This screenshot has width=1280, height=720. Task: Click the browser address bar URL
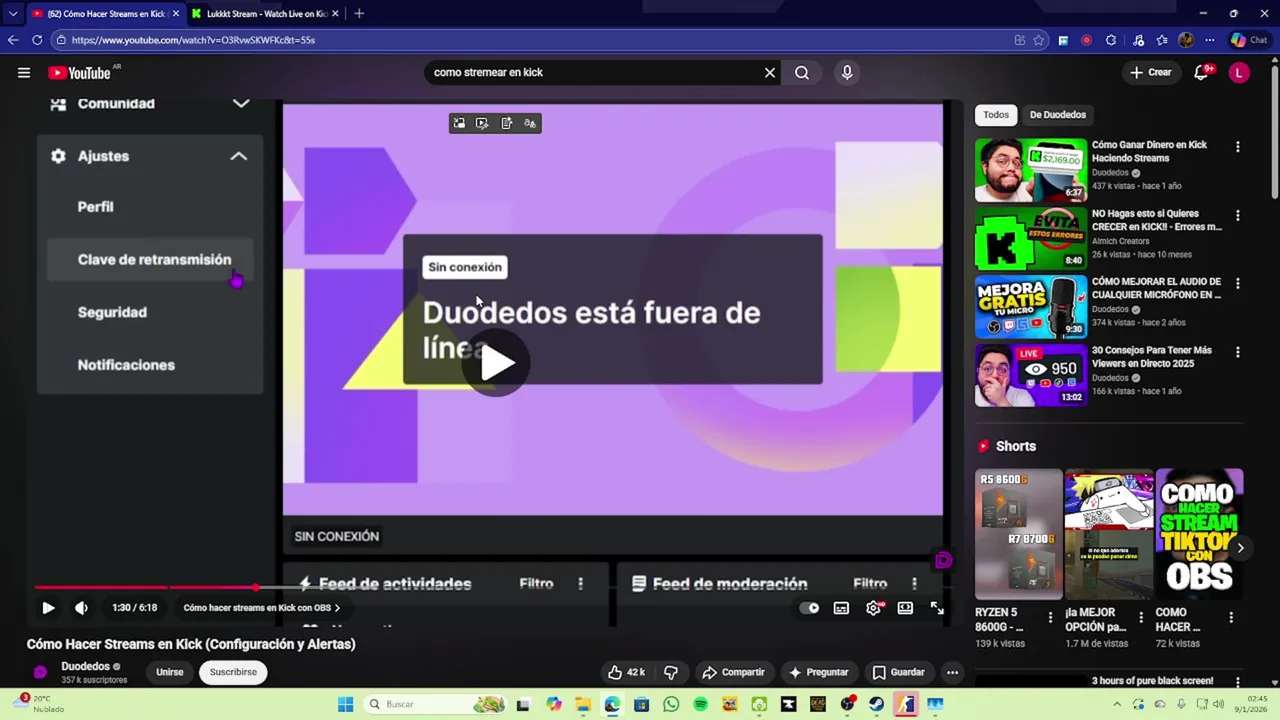193,40
